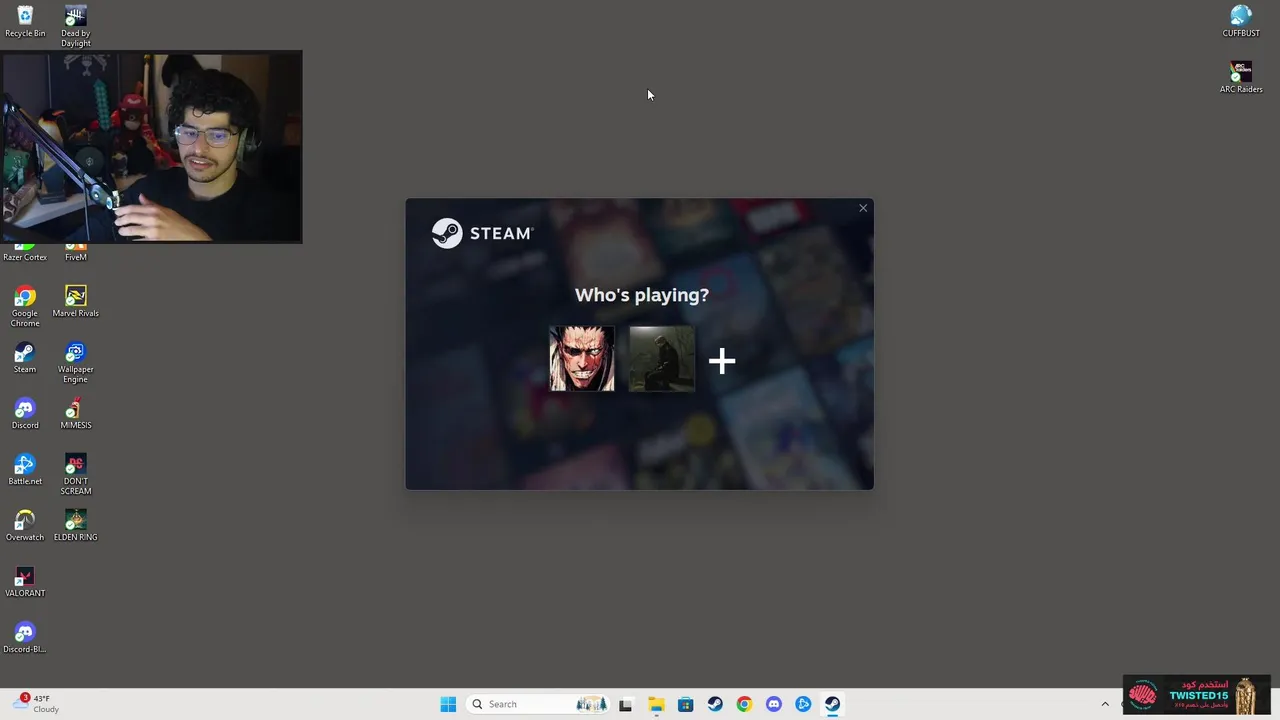1280x720 pixels.
Task: Open the weather widget showing 43°F Cloudy
Action: point(38,704)
